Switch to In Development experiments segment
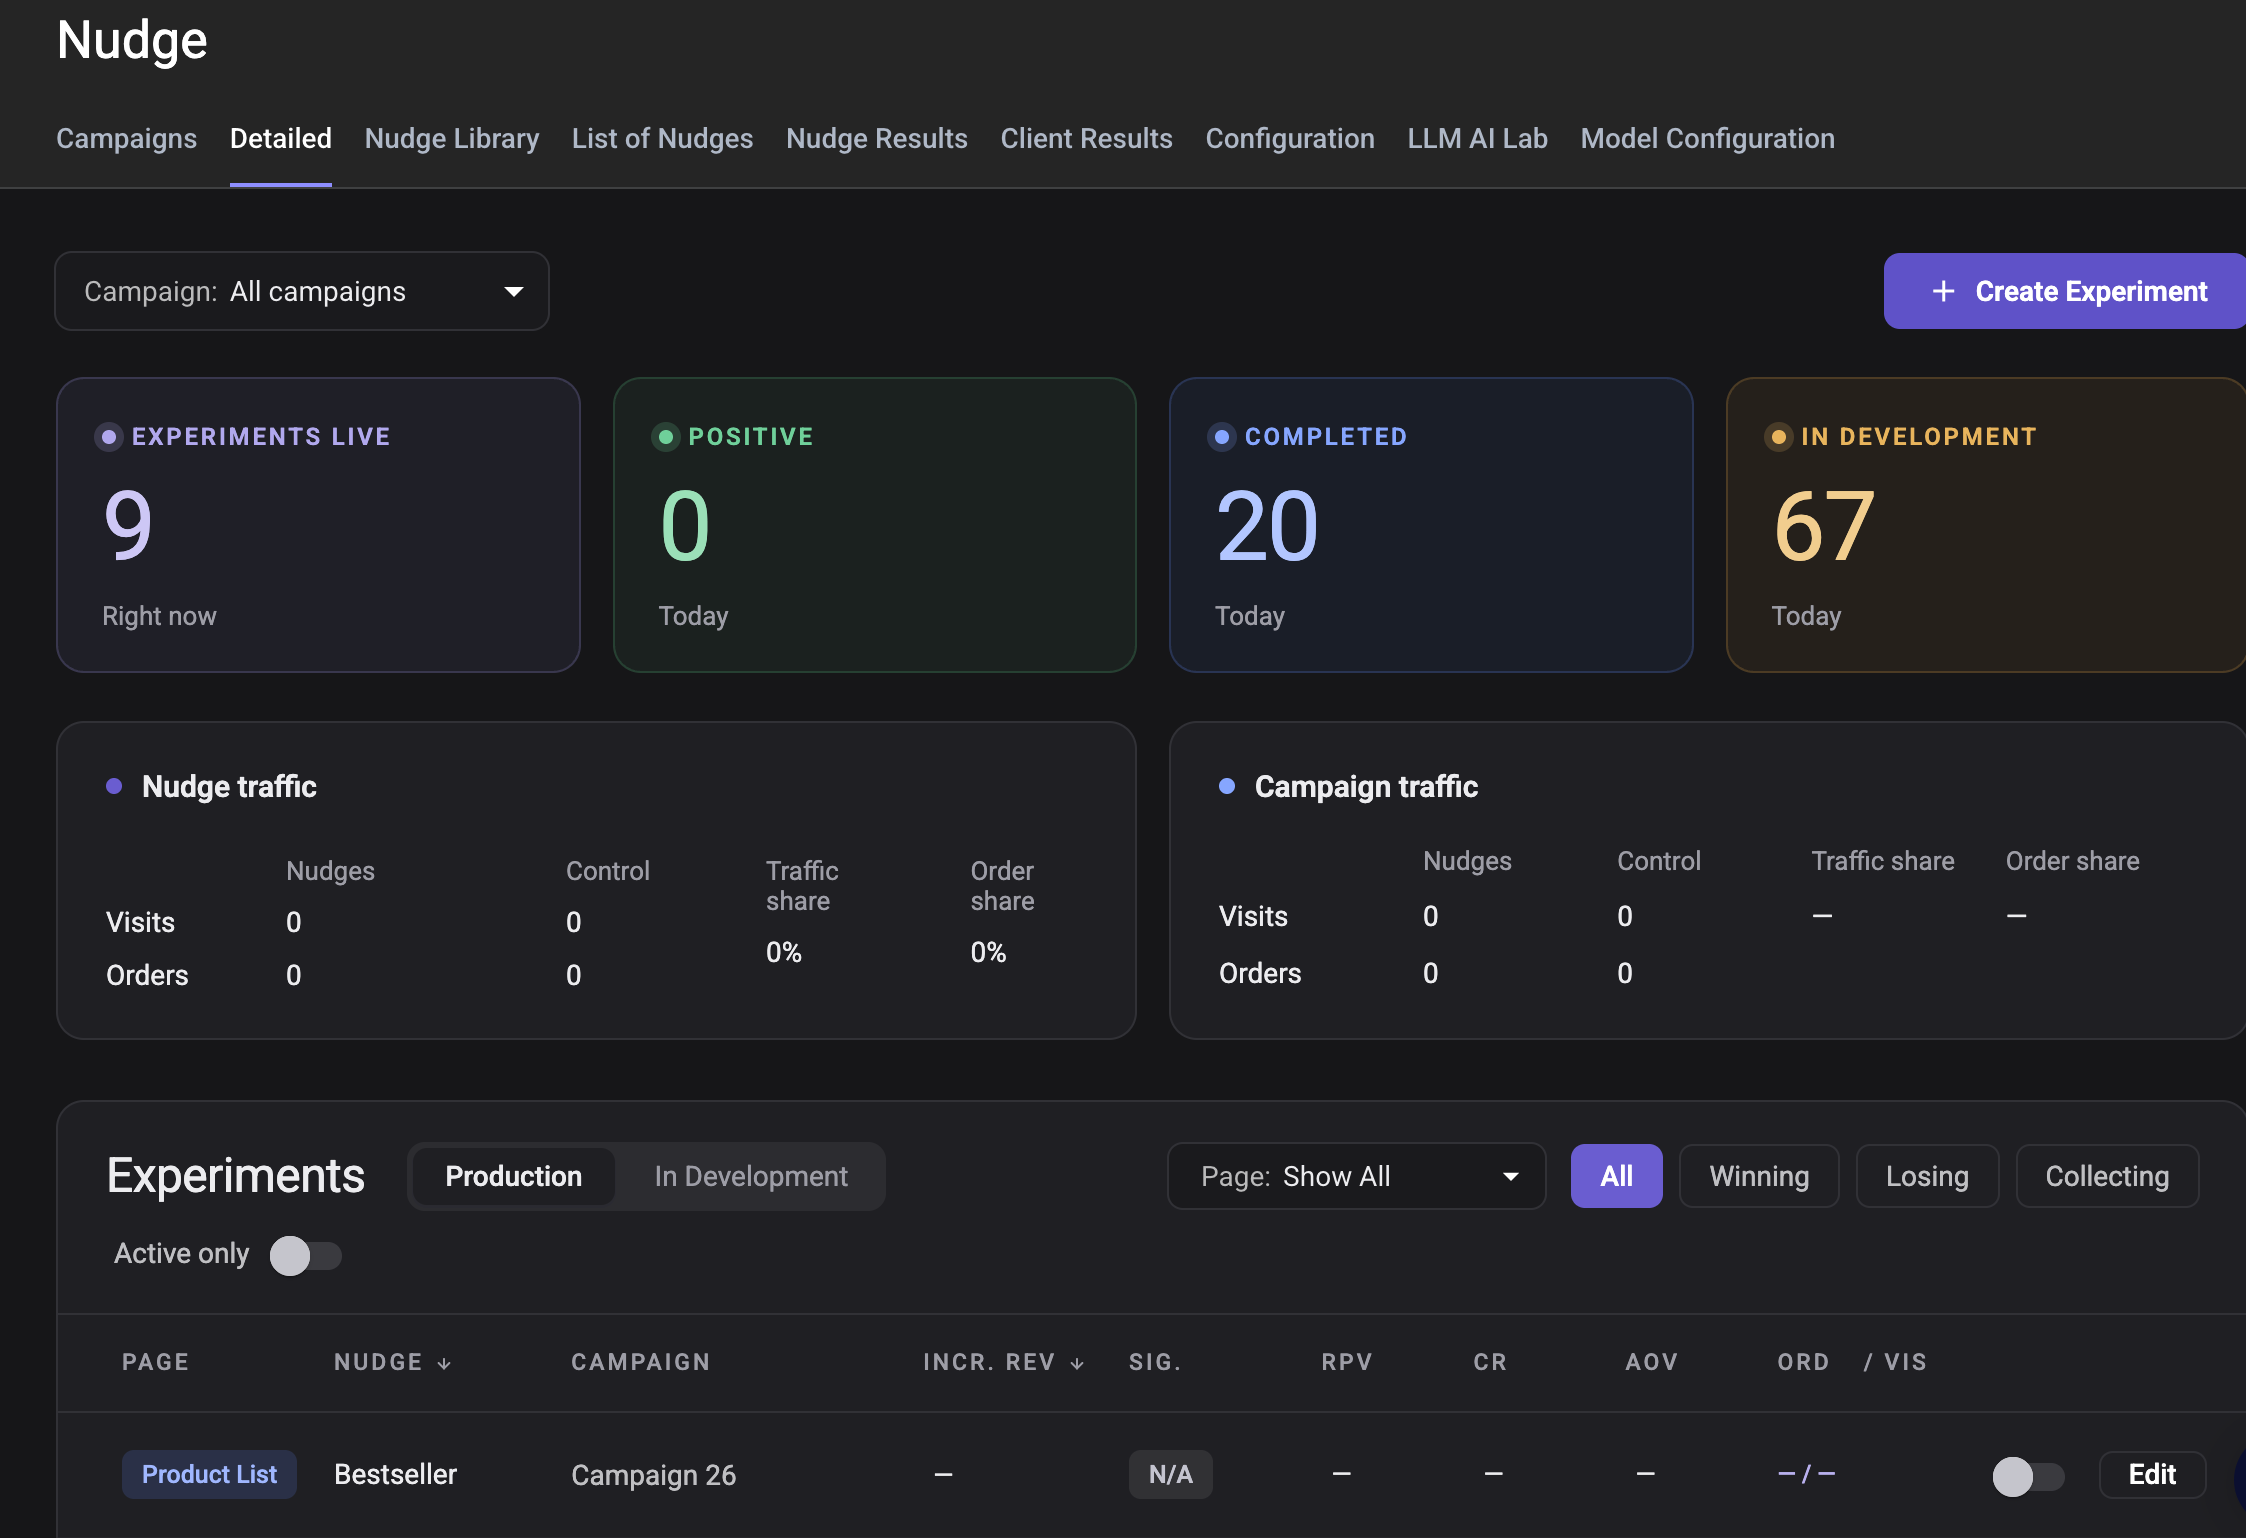 tap(751, 1176)
